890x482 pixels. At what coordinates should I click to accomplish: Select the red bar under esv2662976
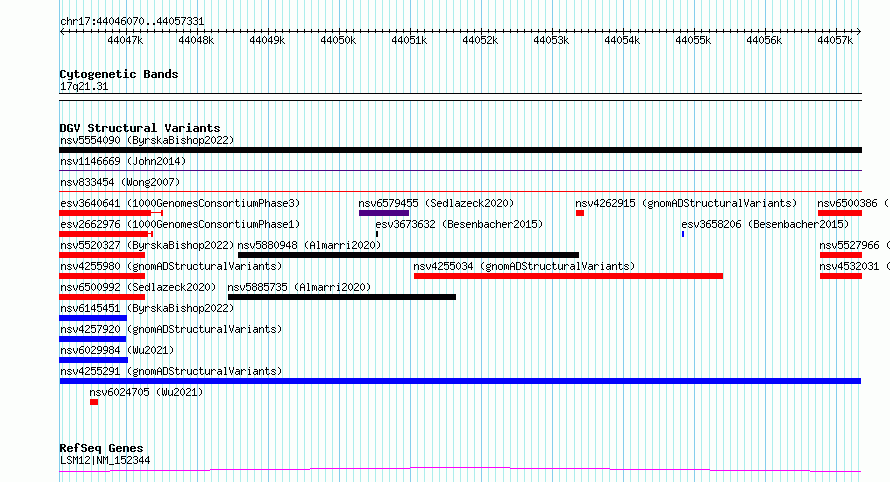[x=106, y=234]
